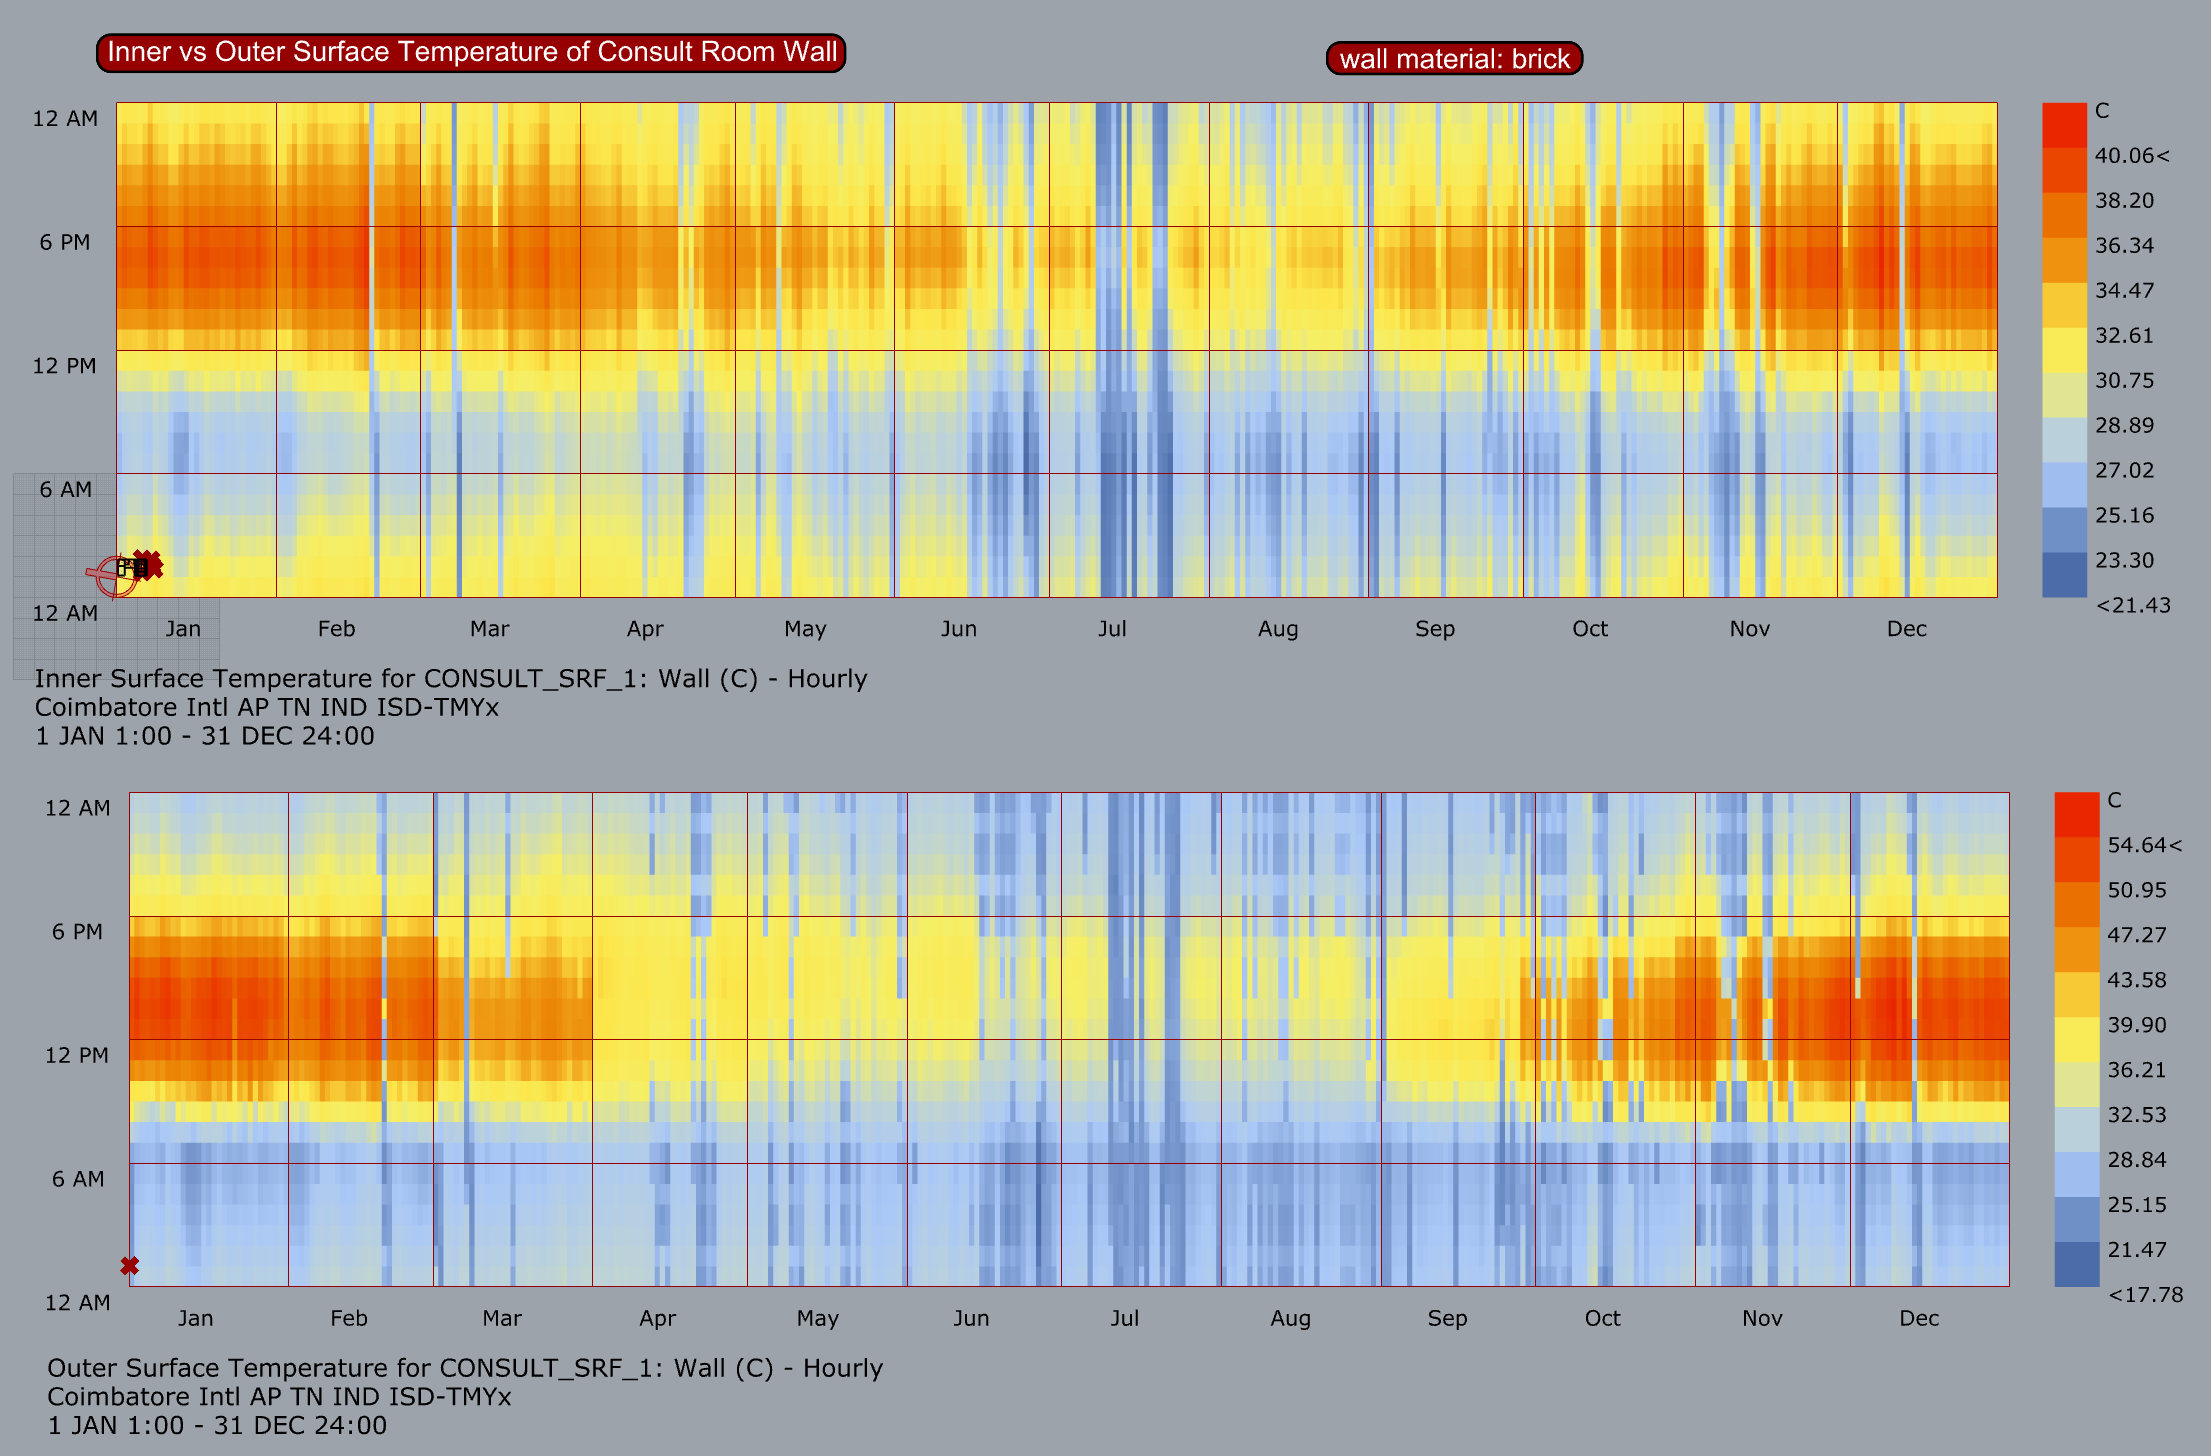Click the 'wall material: brick' red label

[1453, 59]
